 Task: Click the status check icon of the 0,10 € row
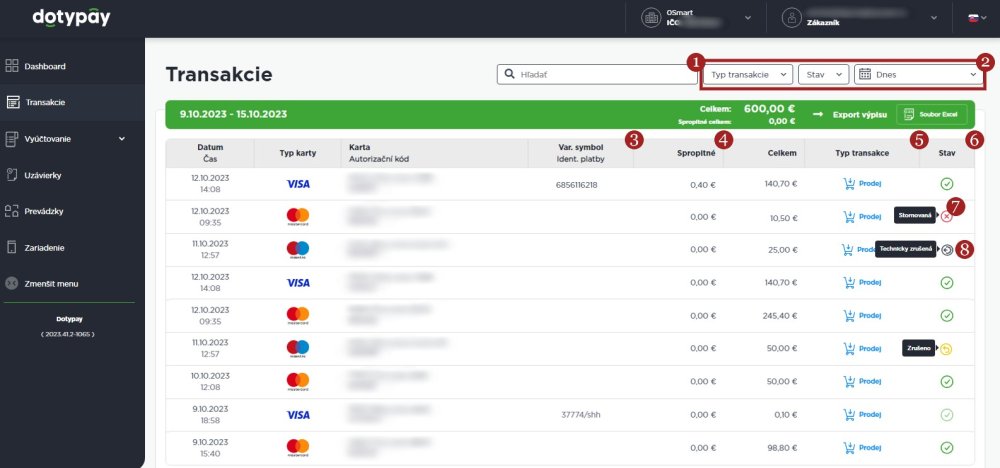pos(946,414)
